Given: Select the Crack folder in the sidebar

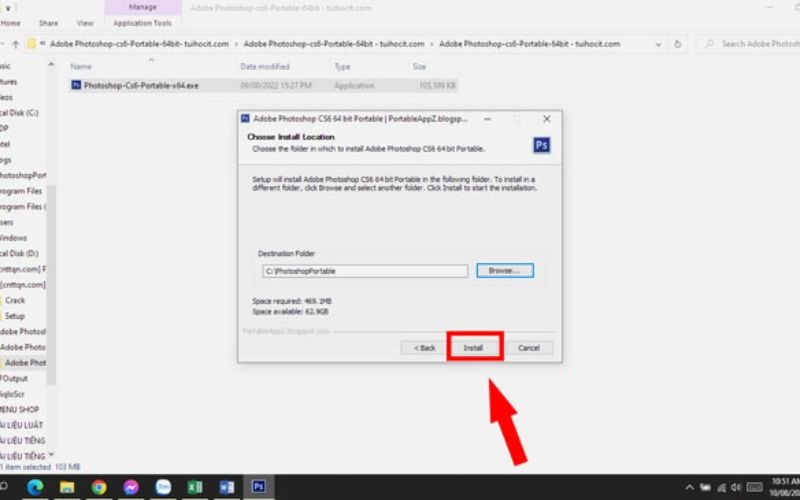Looking at the screenshot, I should point(14,301).
